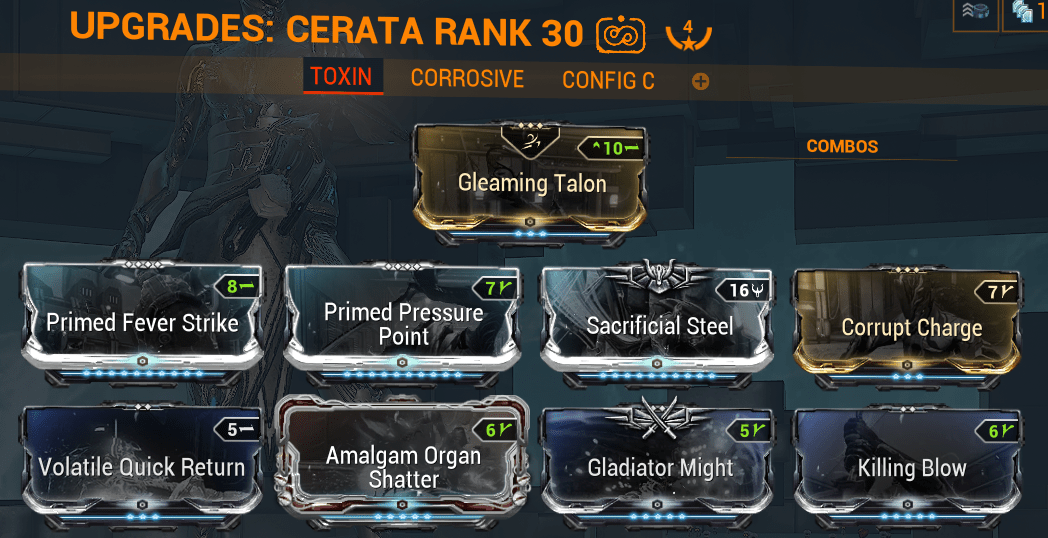Screen dimensions: 1048x538
Task: Select the Gleaming Talon stance mod
Action: (531, 182)
